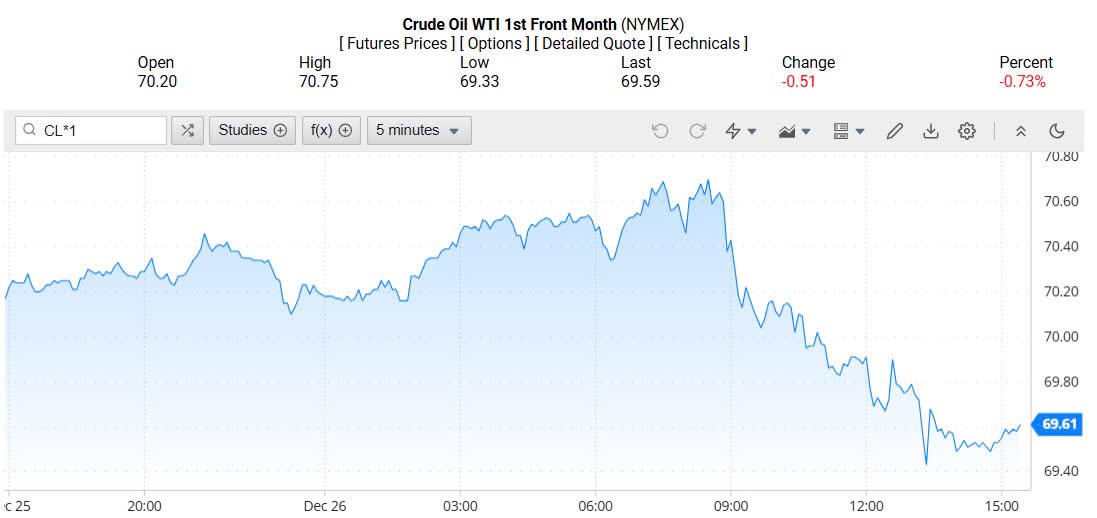Click the CL*1 symbol search field

point(100,130)
